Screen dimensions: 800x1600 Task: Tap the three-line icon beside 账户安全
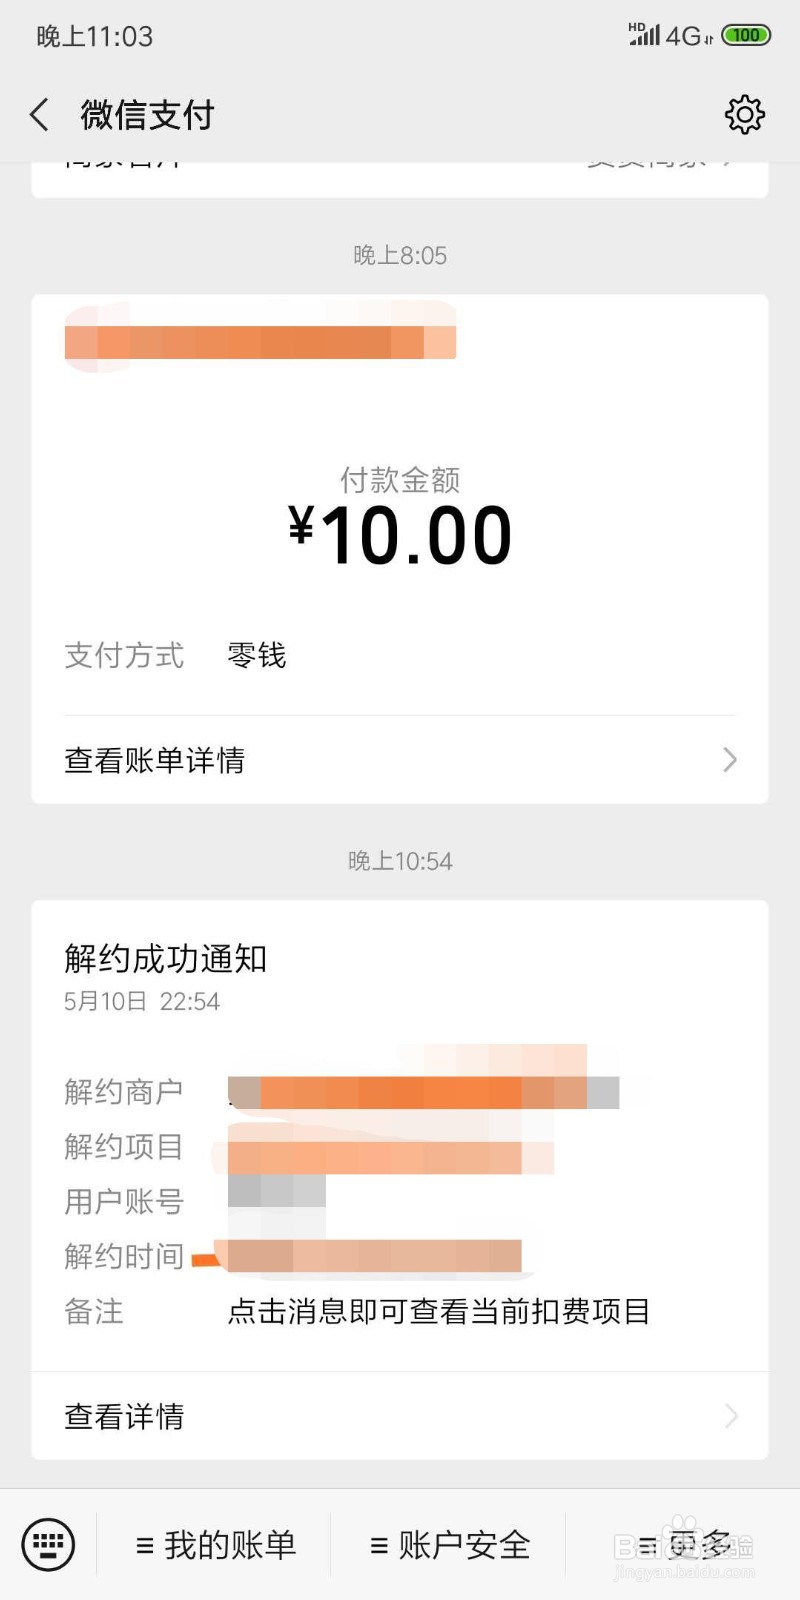[379, 1546]
